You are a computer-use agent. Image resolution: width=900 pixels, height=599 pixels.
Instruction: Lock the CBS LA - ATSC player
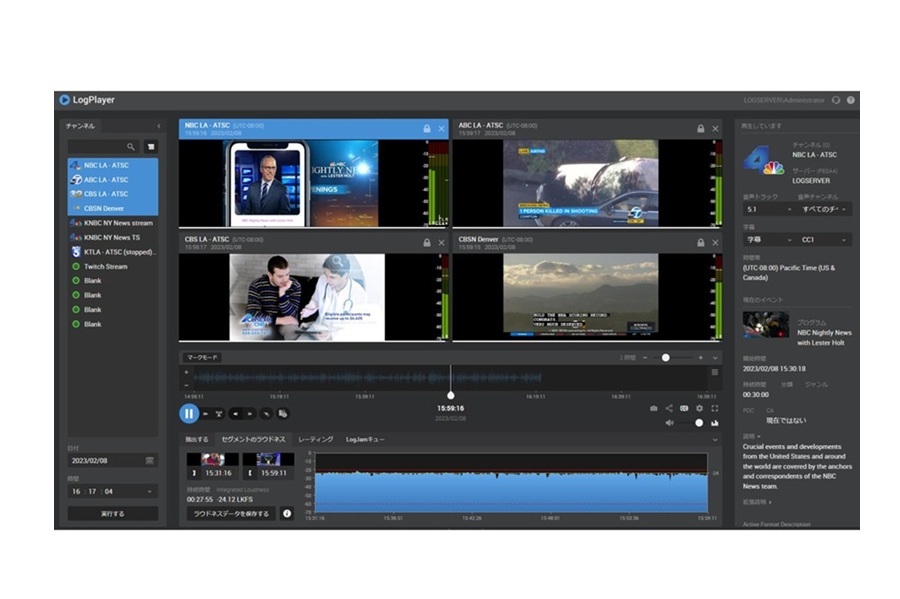coord(426,243)
